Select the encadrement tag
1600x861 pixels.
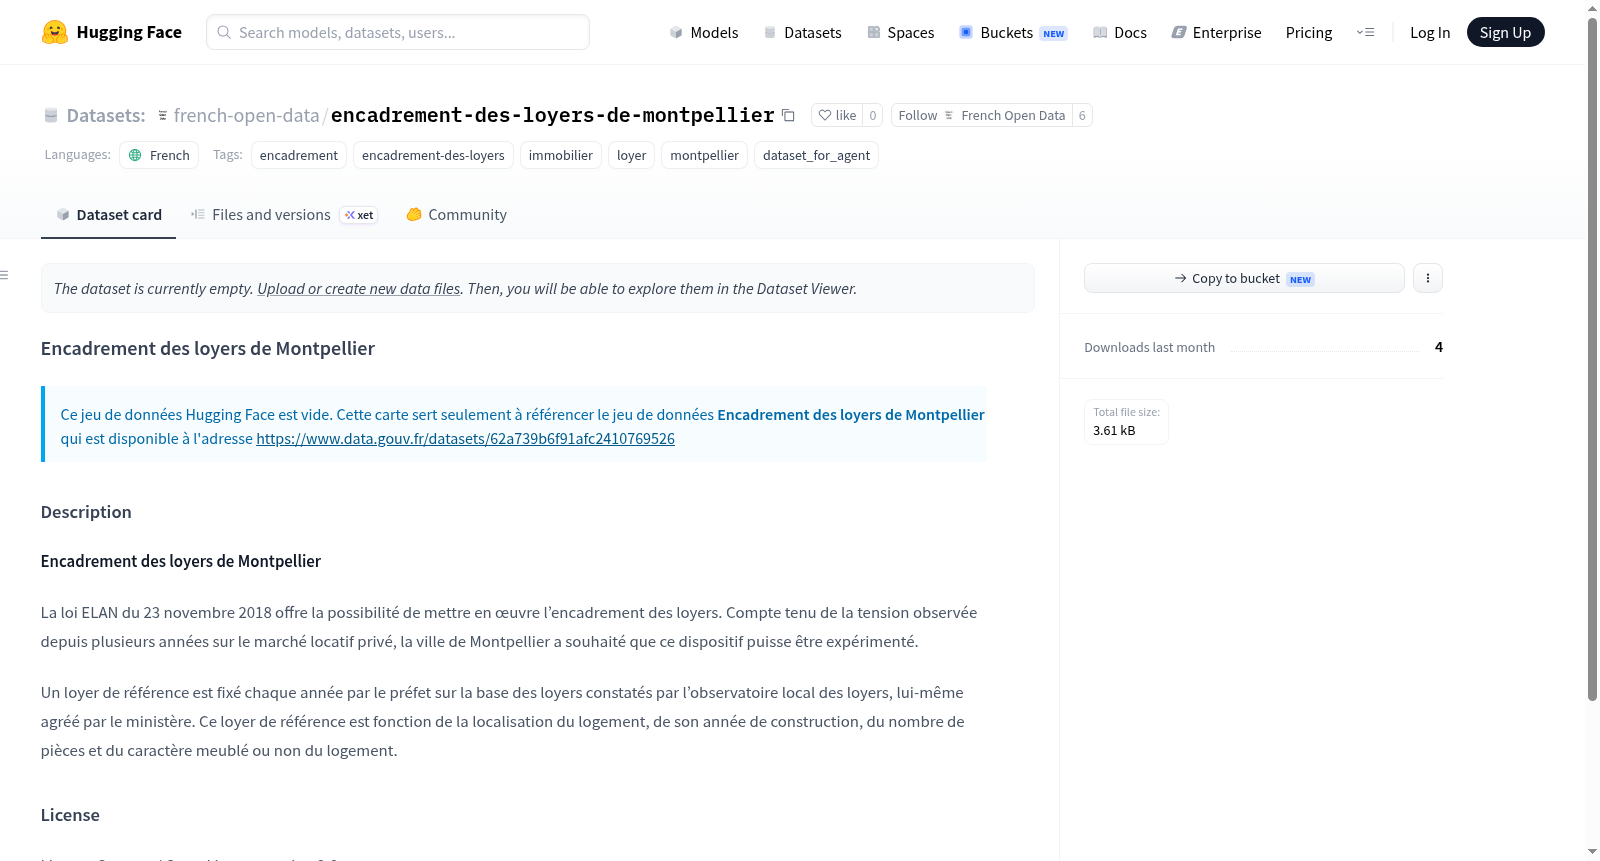[x=299, y=155]
